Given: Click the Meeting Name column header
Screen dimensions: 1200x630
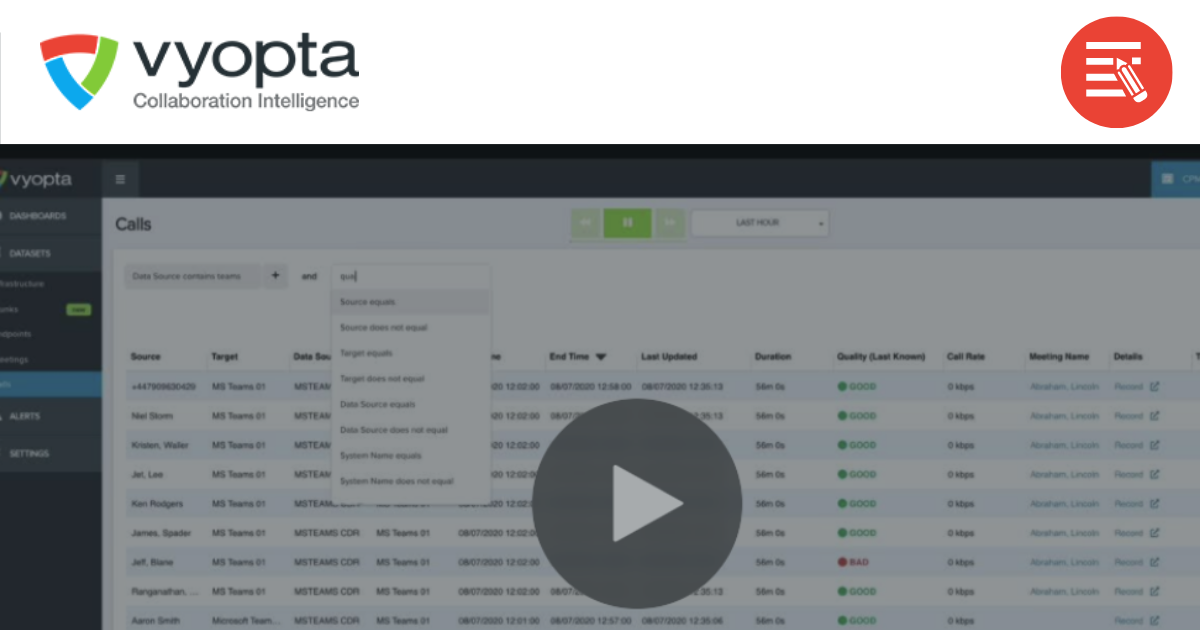Looking at the screenshot, I should (1059, 357).
